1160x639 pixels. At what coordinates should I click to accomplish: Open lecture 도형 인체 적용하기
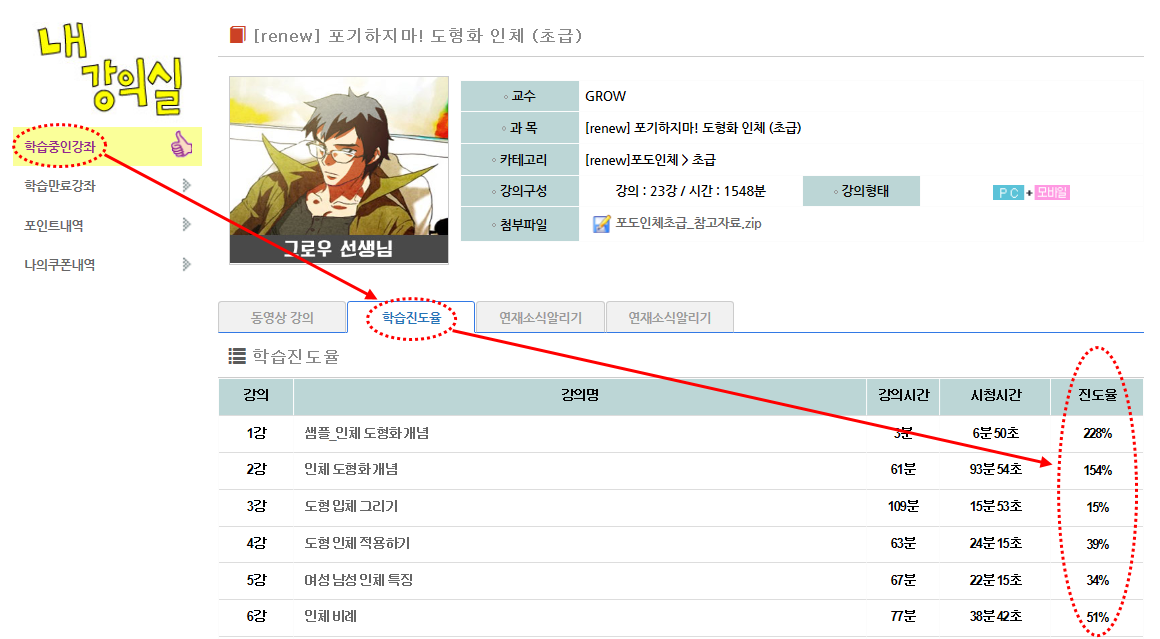pyautogui.click(x=357, y=544)
